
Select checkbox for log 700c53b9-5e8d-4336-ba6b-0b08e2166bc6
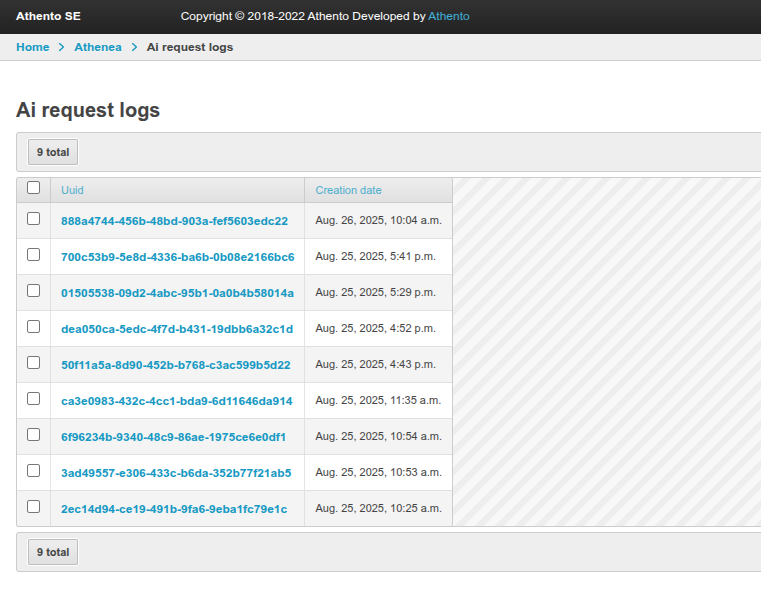33,255
